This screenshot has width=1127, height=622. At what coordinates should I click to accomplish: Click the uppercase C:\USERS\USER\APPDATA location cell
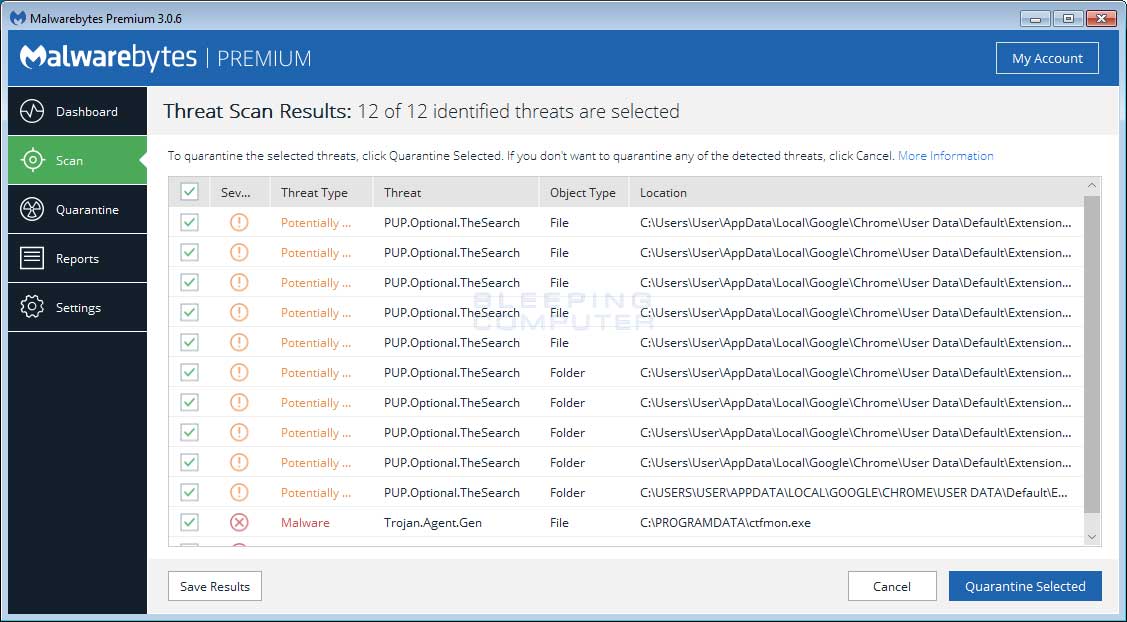pyautogui.click(x=854, y=493)
